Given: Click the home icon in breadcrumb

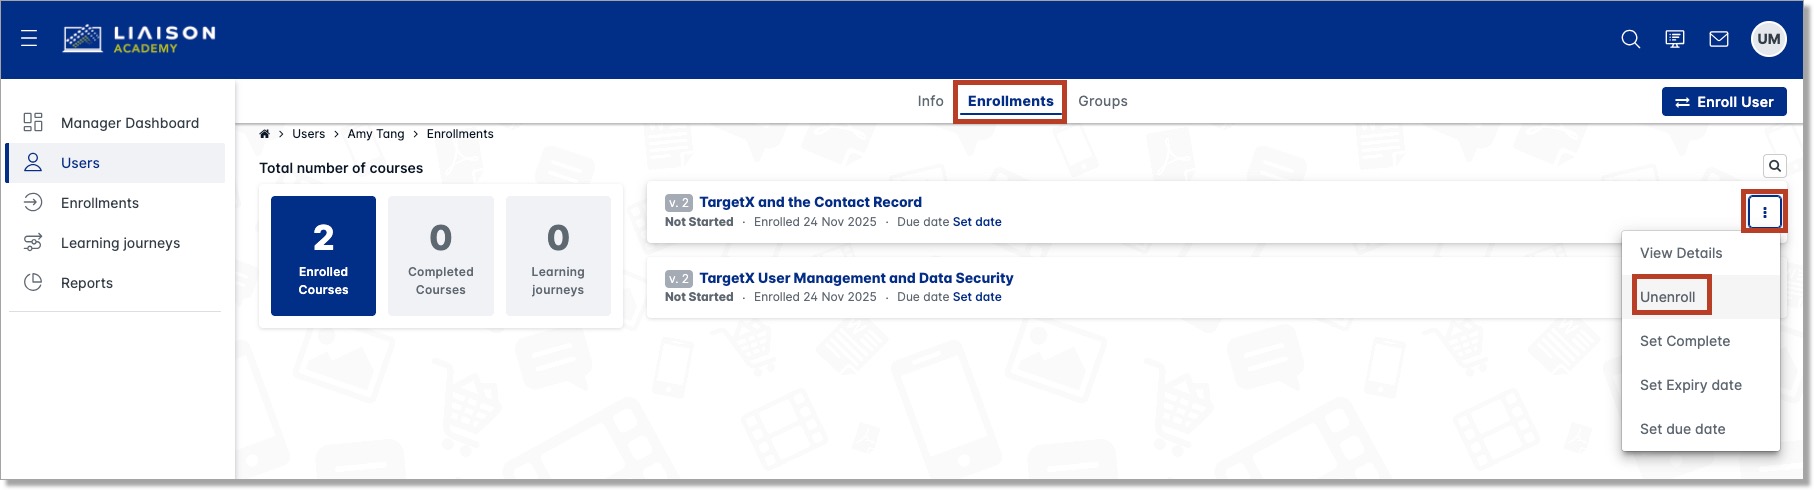Looking at the screenshot, I should (265, 134).
